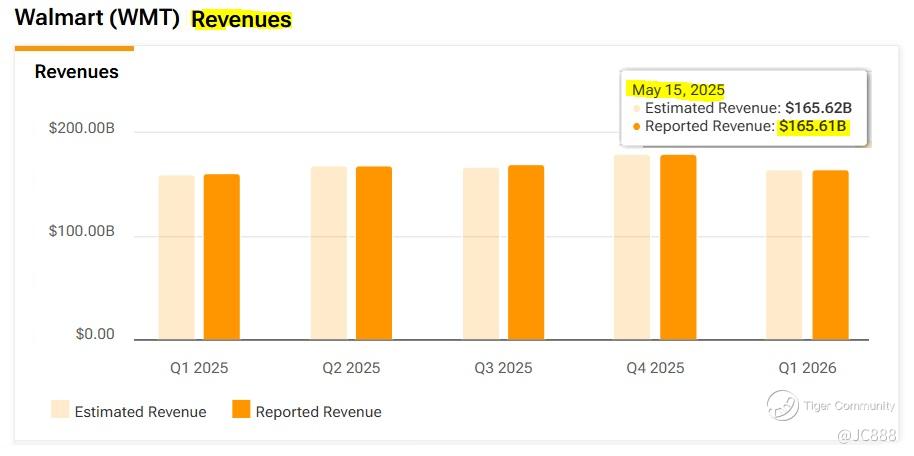Select Q4 2025 estimated revenue bar
Viewport: 914px width, 456px height.
pyautogui.click(x=632, y=247)
